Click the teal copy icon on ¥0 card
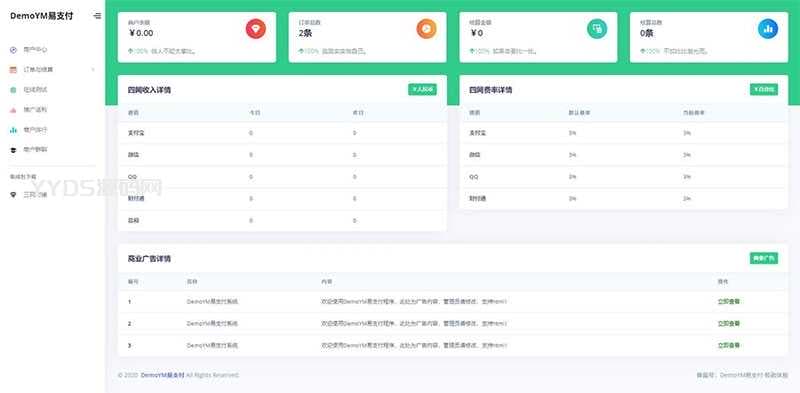Viewport: 800px width, 393px height. (x=597, y=29)
